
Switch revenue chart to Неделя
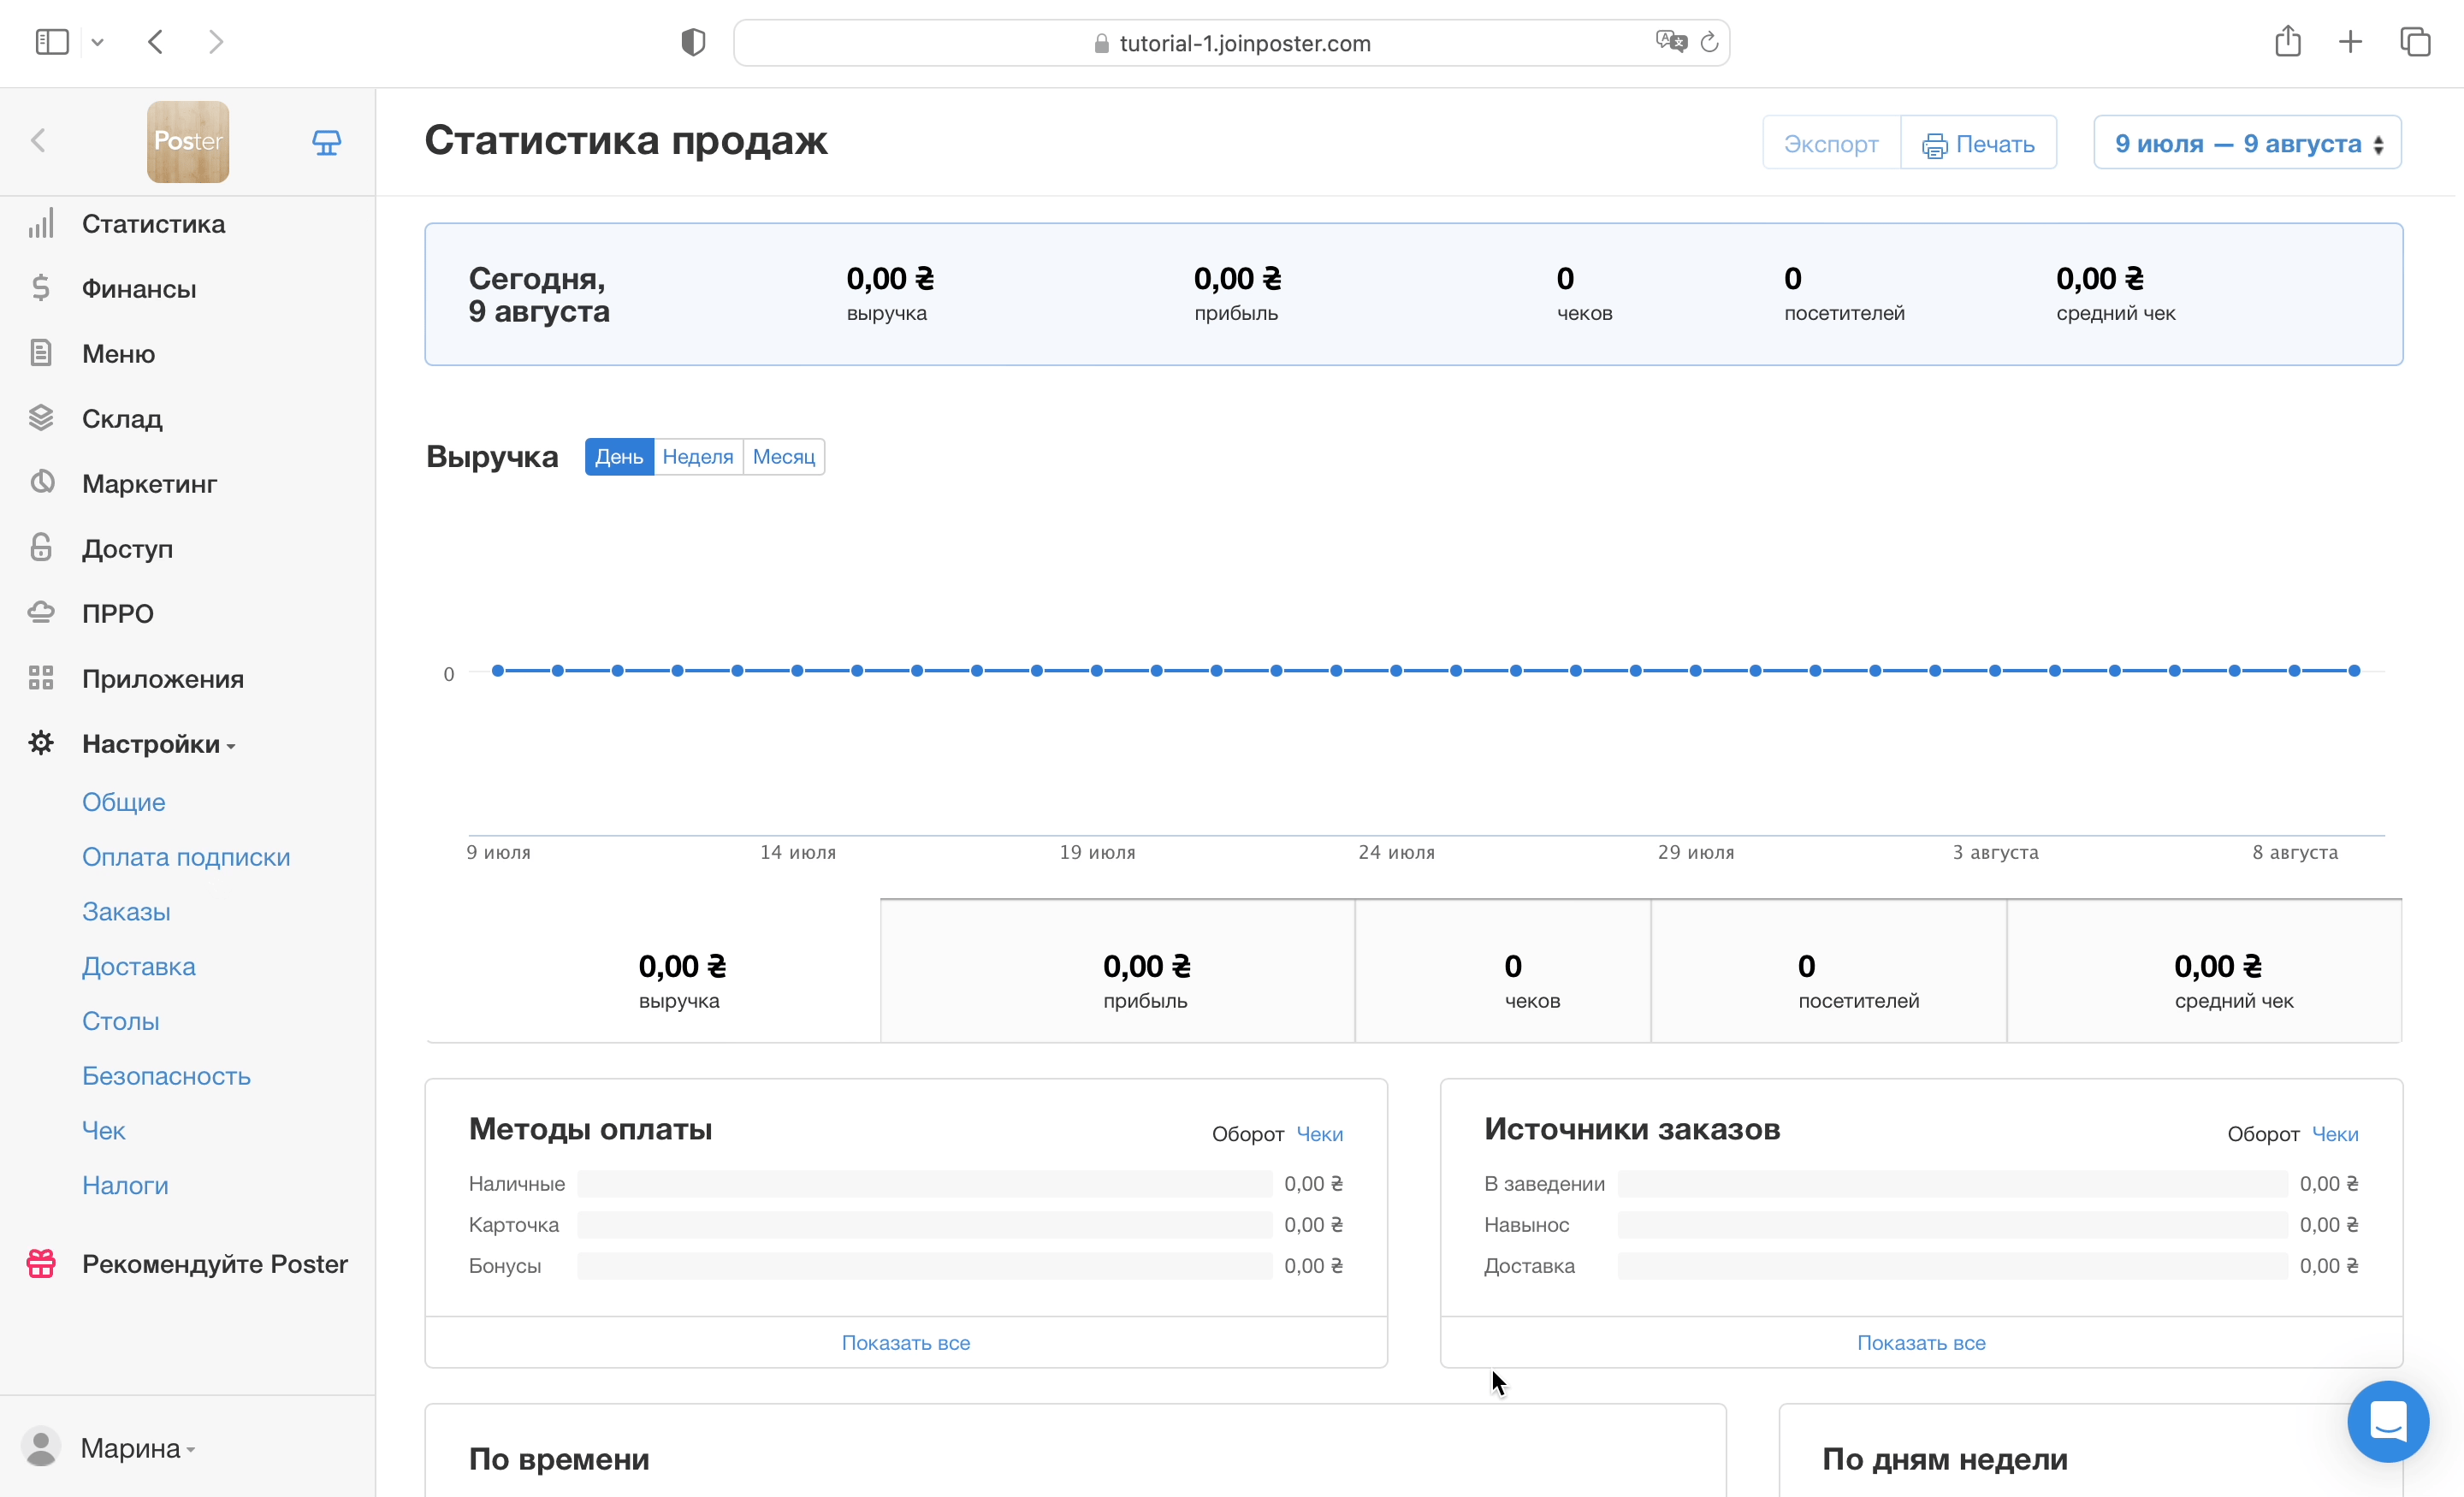[x=697, y=457]
